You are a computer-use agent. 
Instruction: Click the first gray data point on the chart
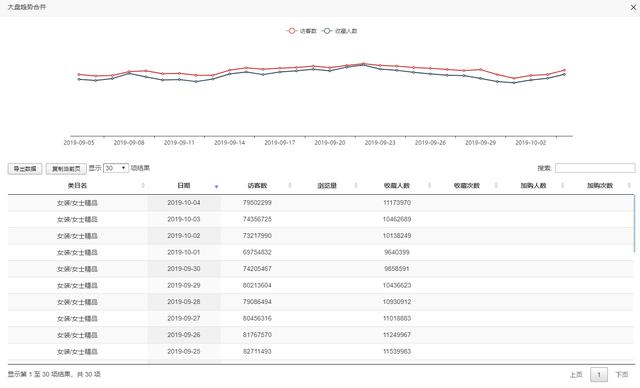coord(79,79)
